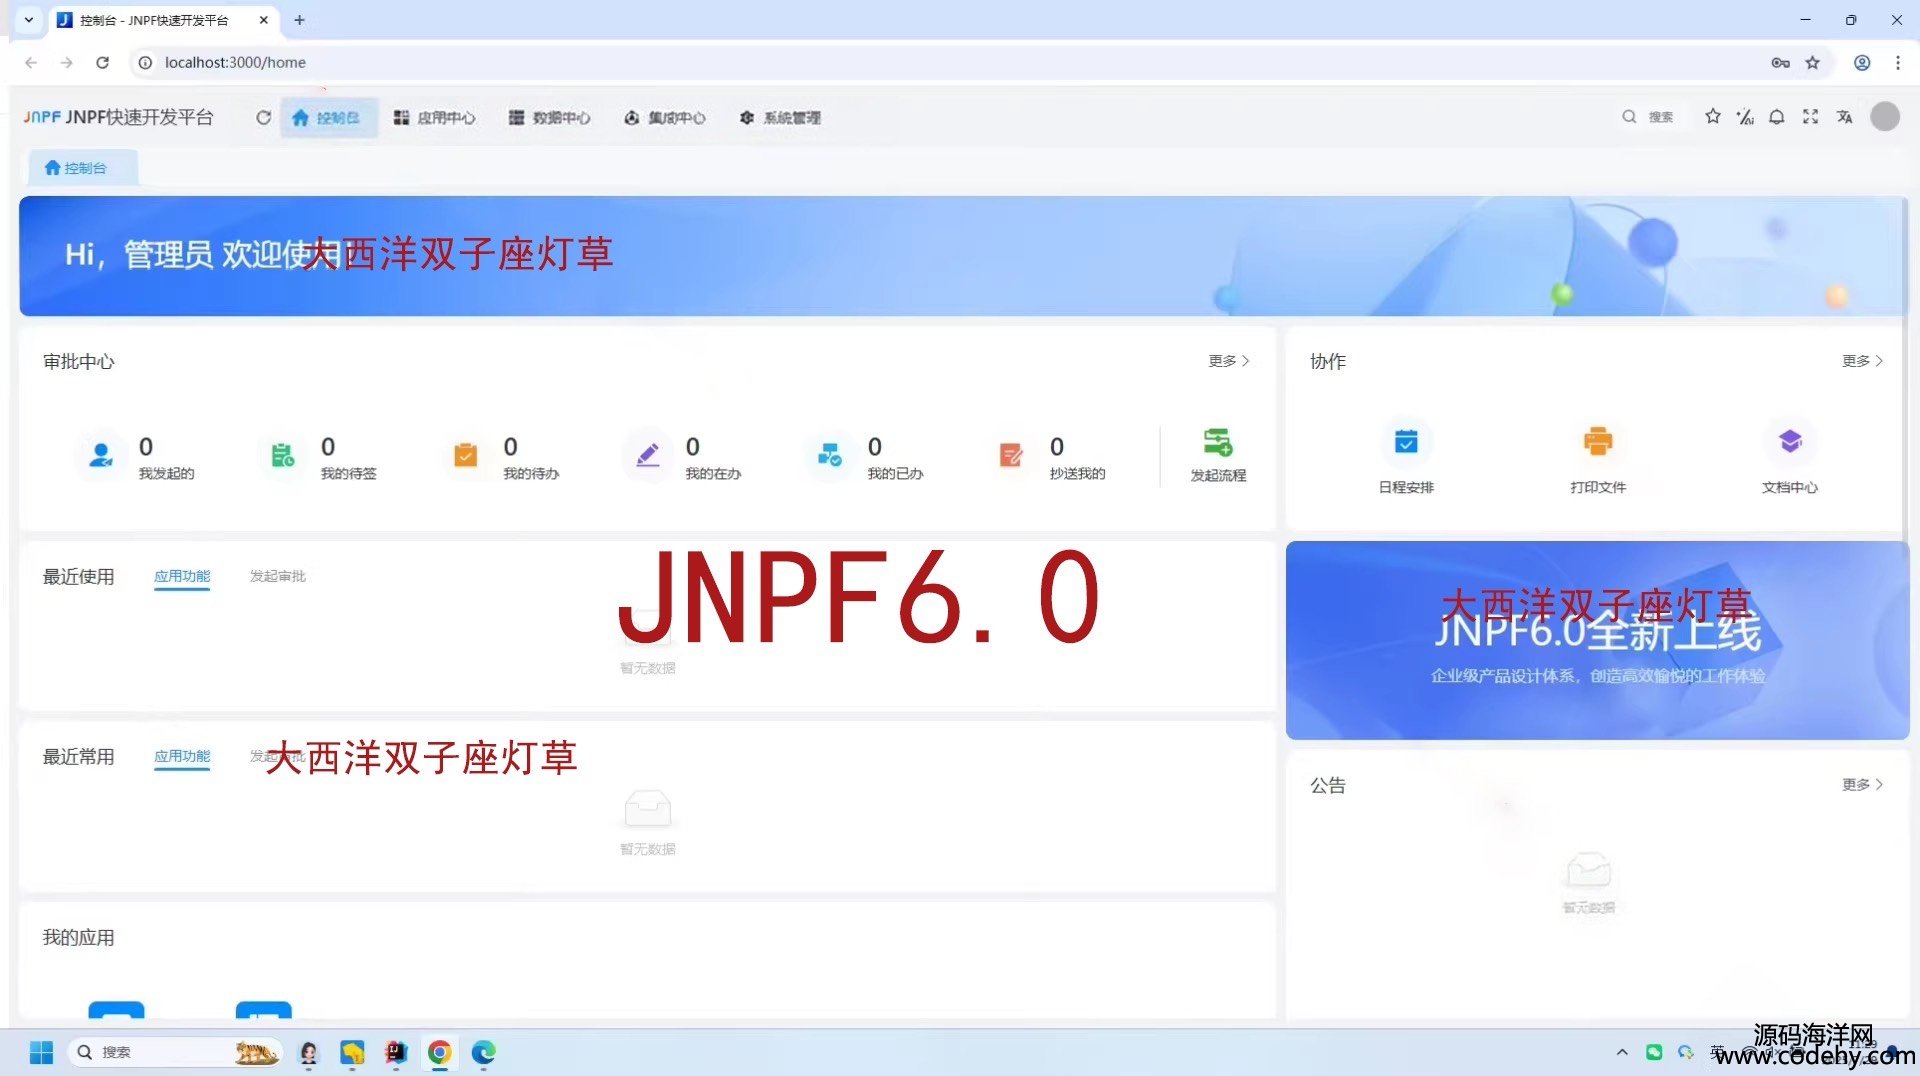Expand the system tray hidden icons chevron

click(x=1622, y=1052)
